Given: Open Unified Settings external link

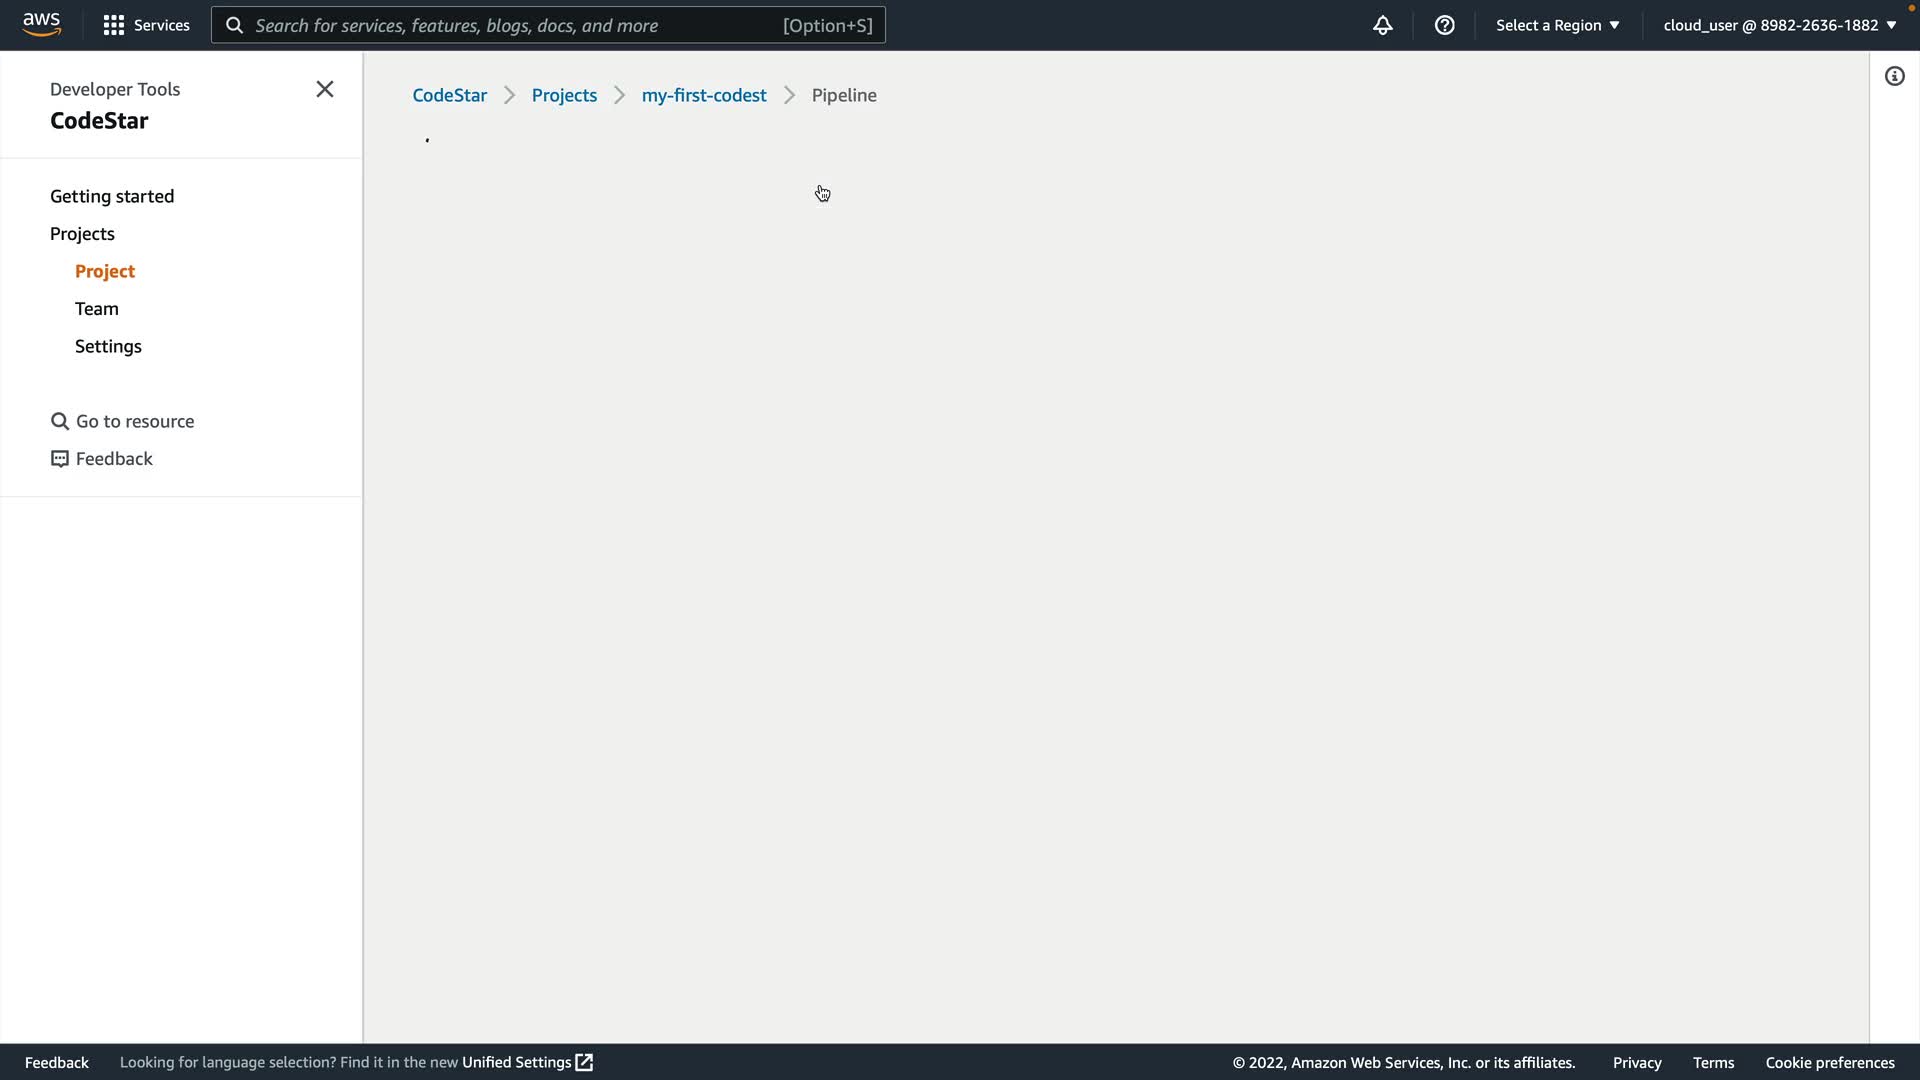Looking at the screenshot, I should click(x=527, y=1062).
